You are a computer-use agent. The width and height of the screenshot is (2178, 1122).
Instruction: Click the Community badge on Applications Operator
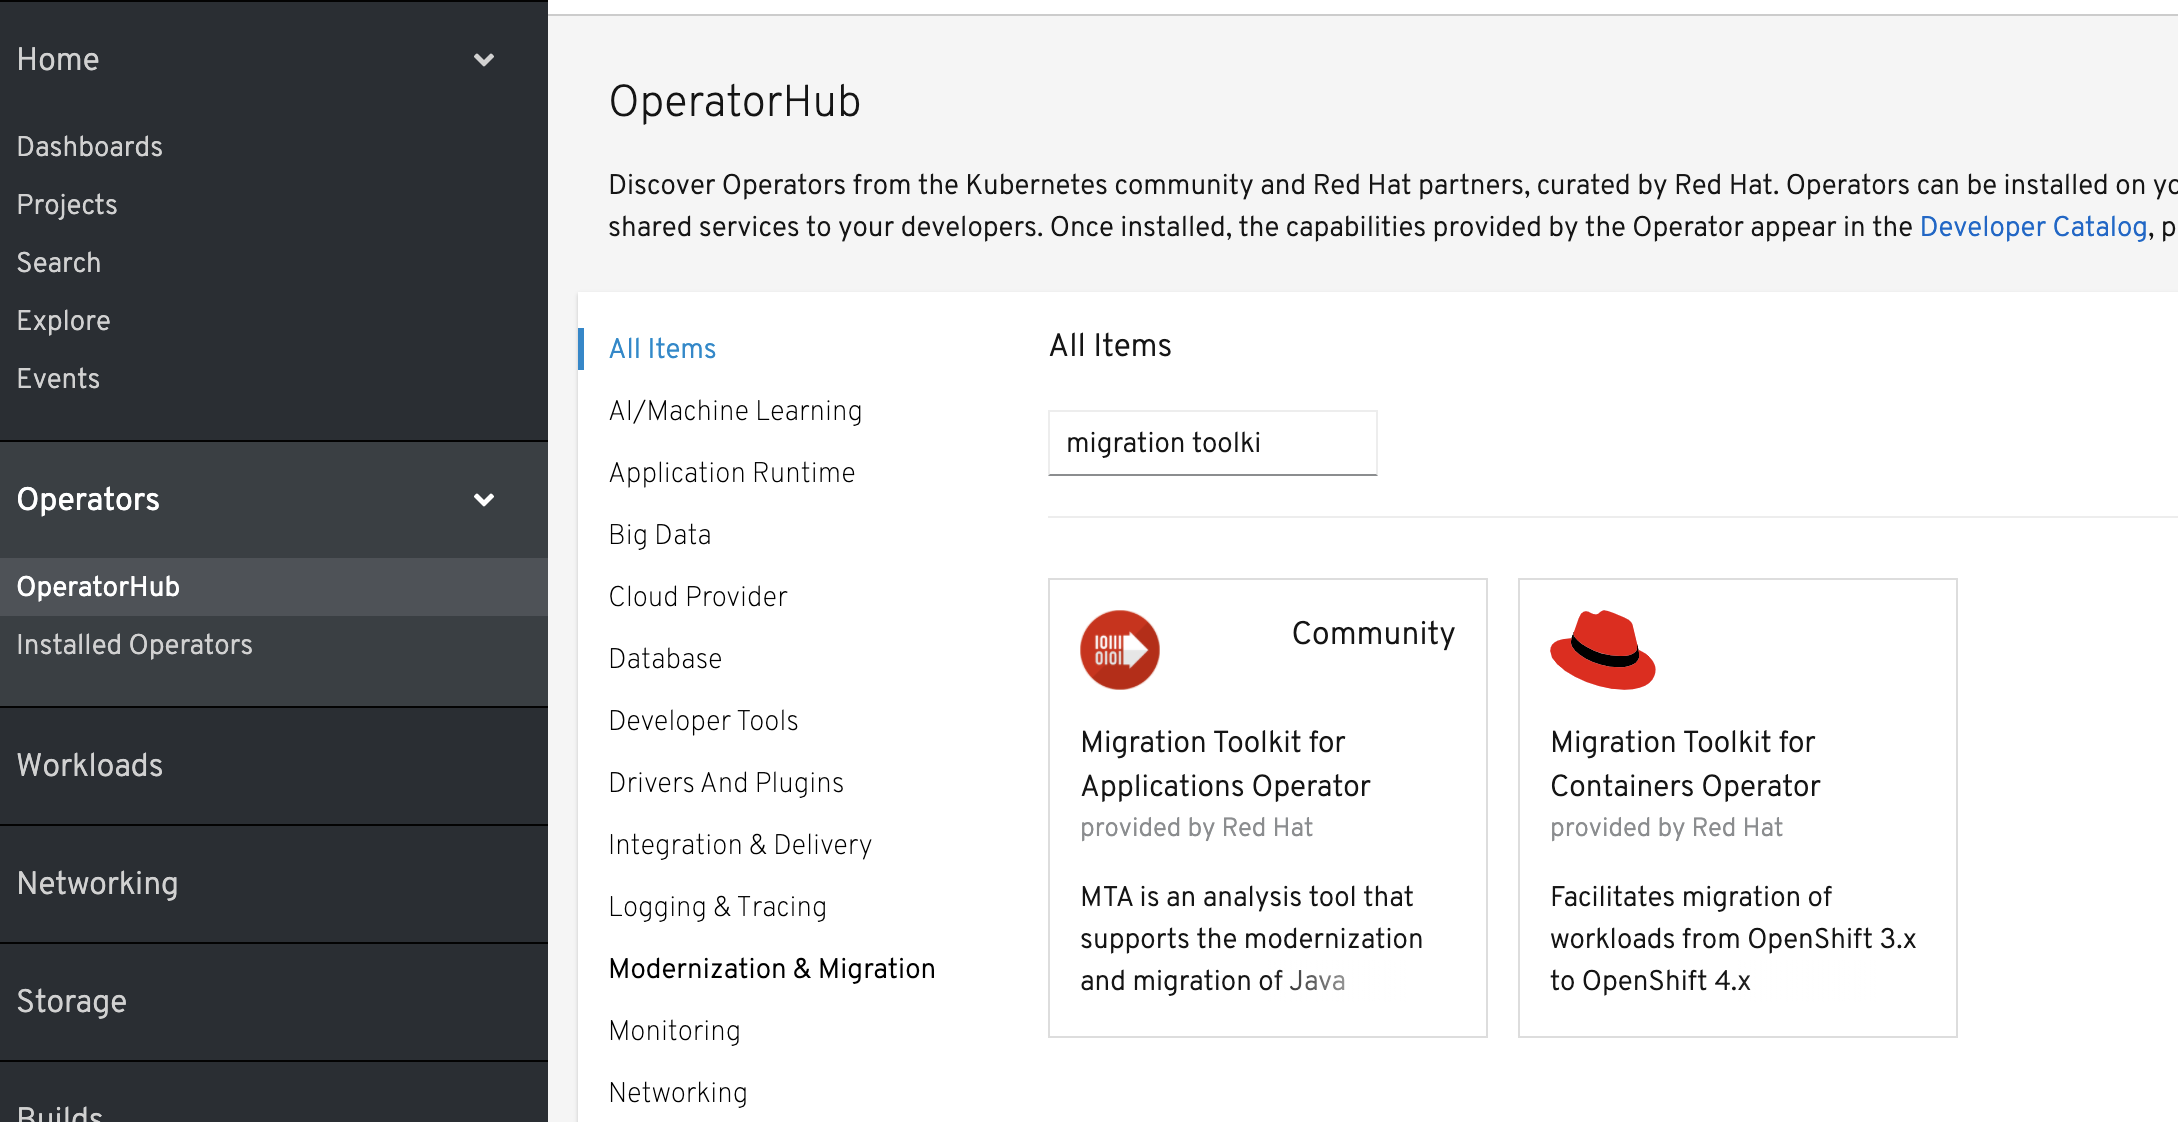1373,634
